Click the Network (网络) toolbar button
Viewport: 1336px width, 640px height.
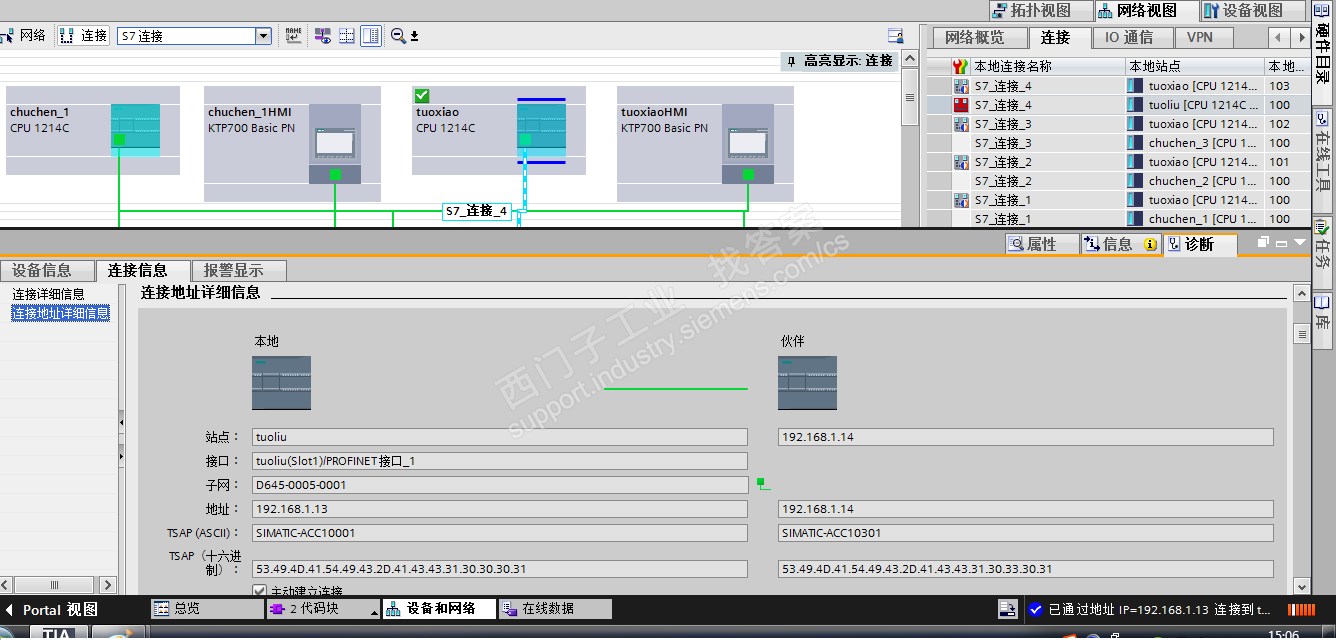click(24, 36)
